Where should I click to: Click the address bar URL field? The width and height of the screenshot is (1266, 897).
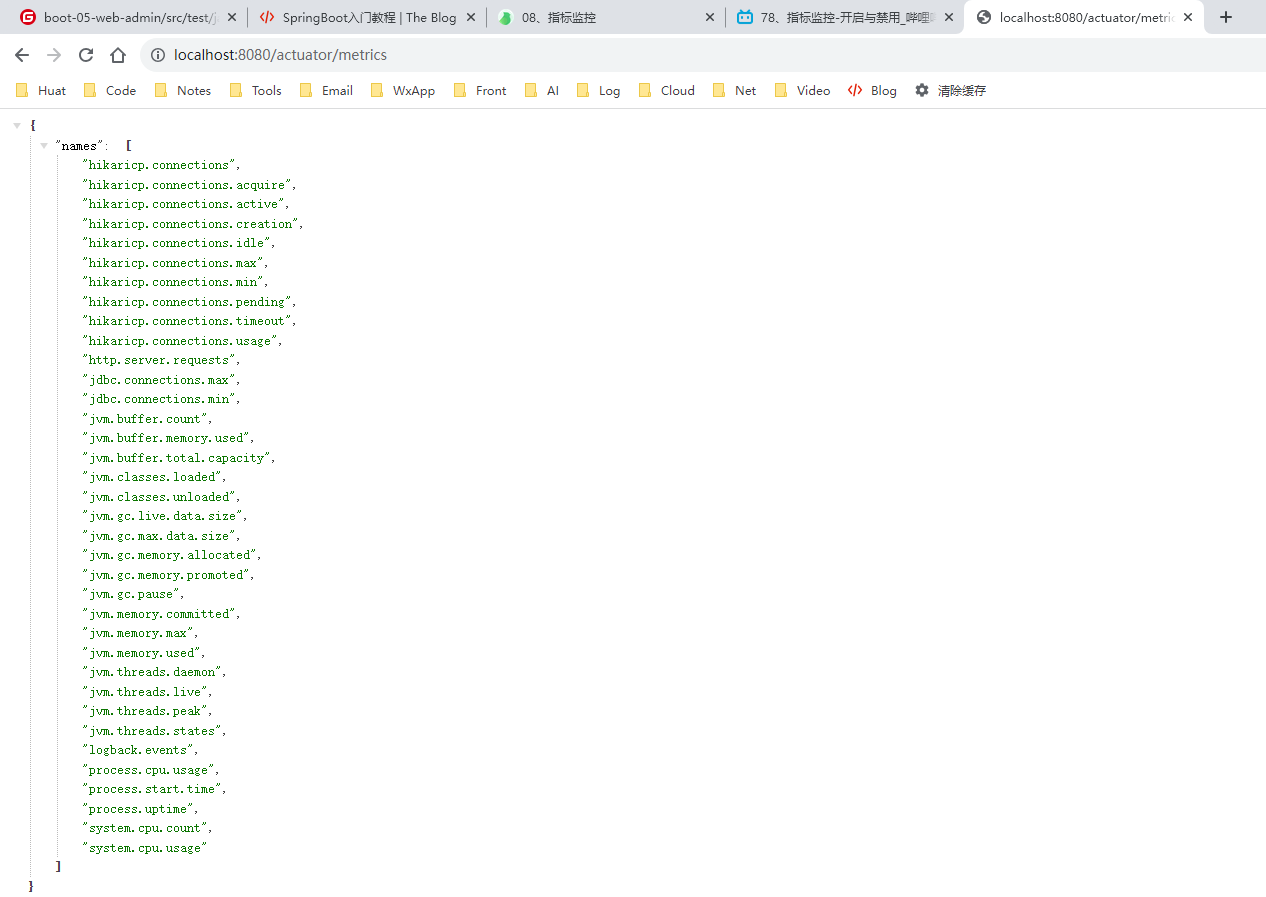600,55
